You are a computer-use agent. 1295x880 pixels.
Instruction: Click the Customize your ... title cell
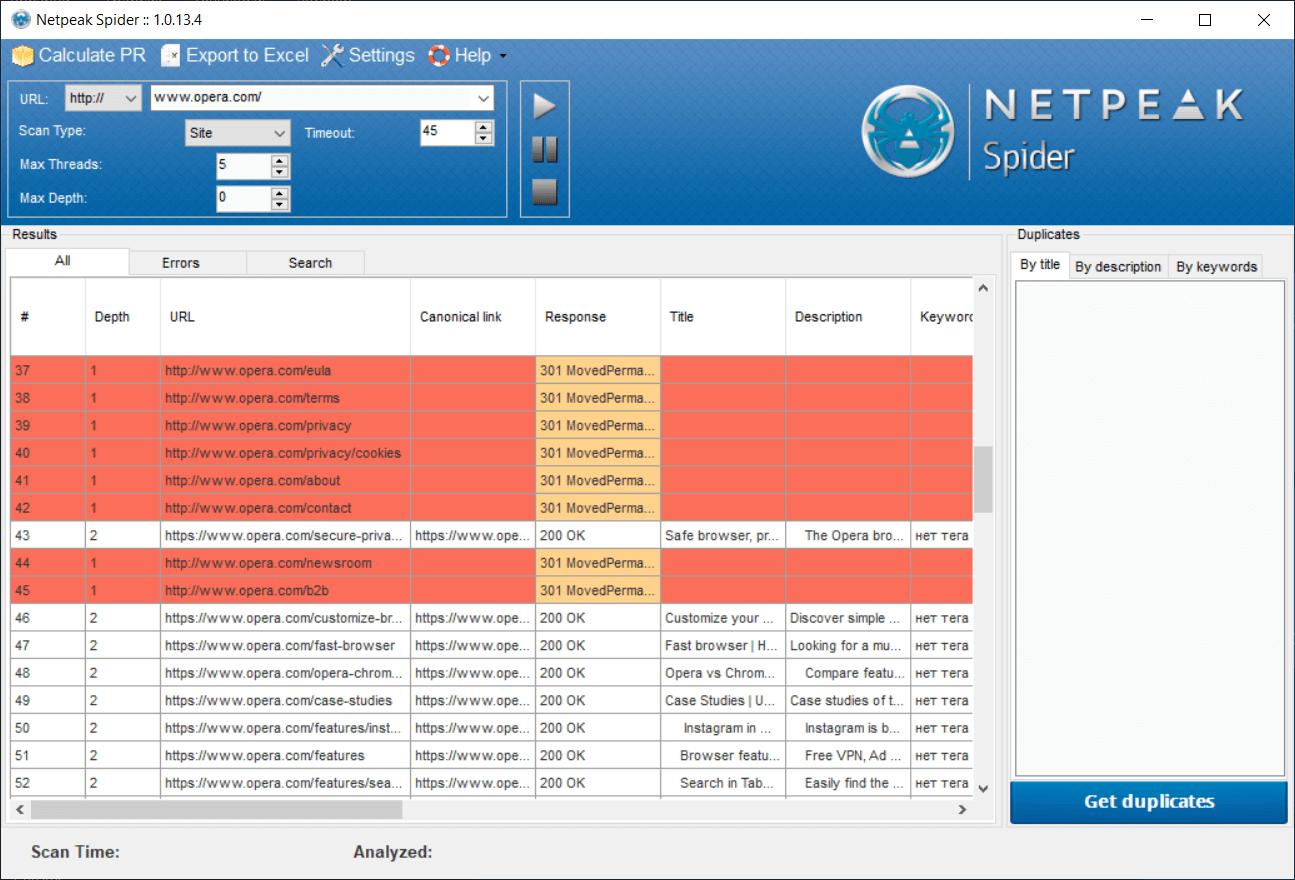(723, 618)
